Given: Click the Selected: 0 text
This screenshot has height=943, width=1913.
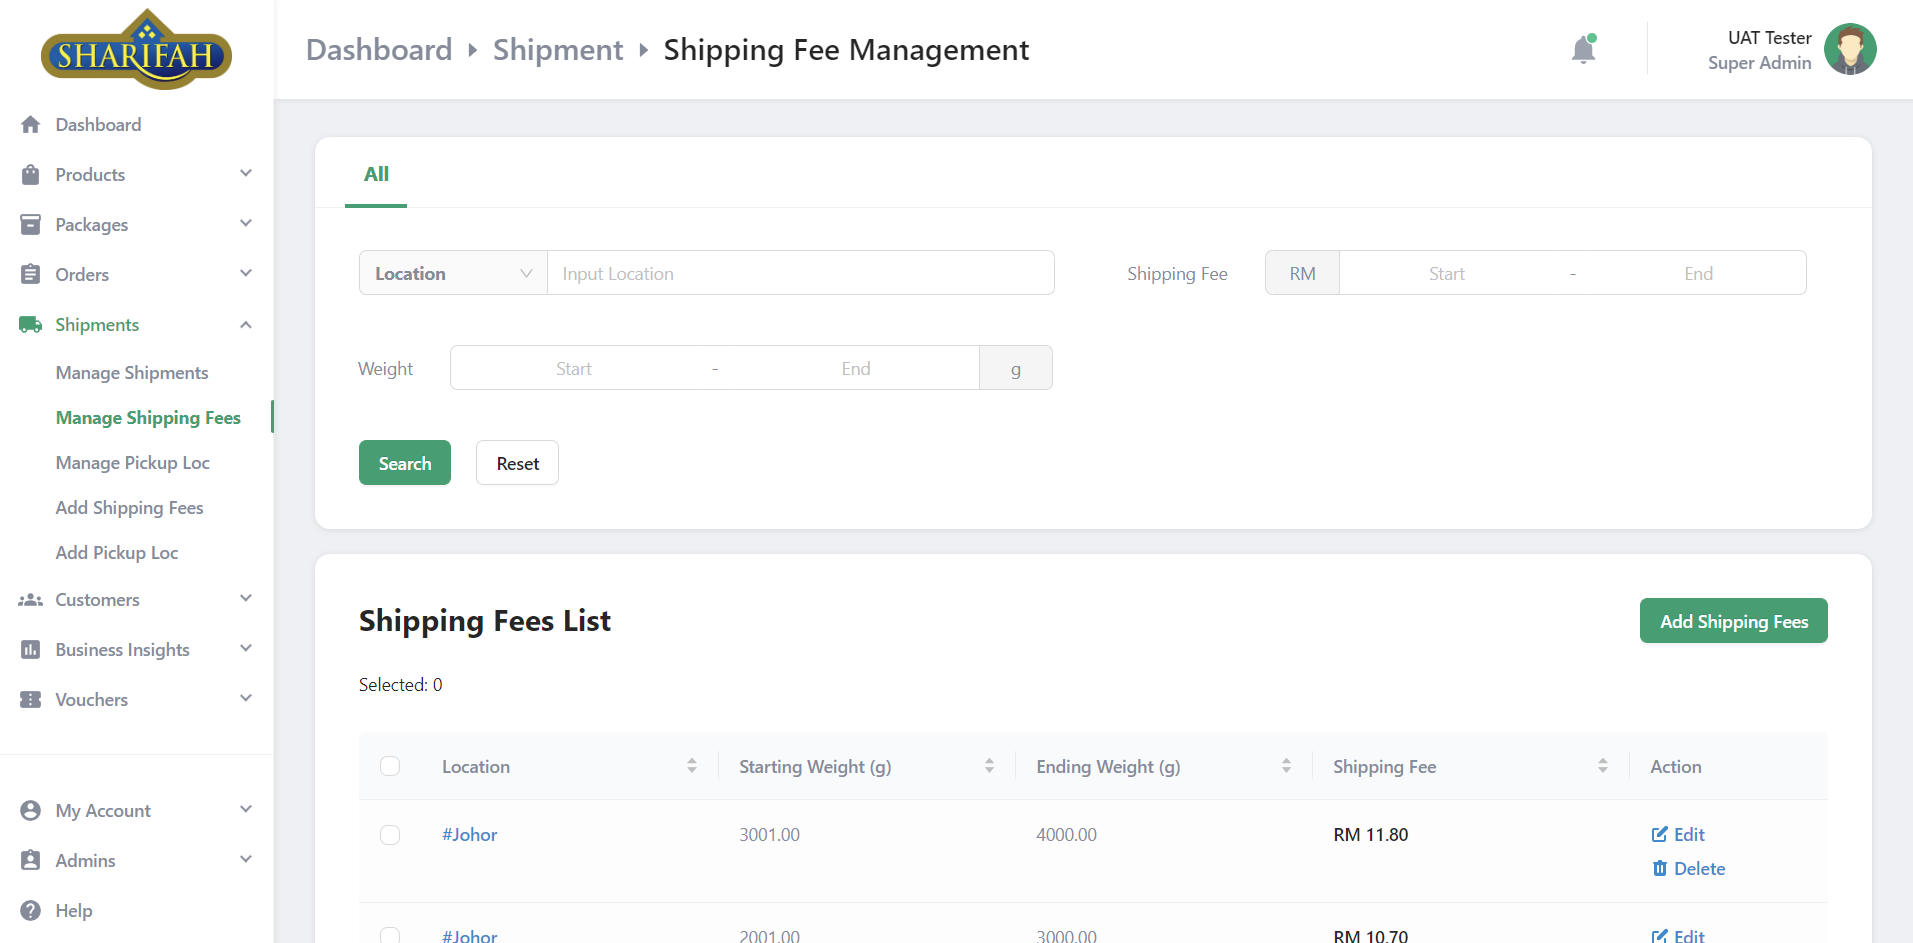Looking at the screenshot, I should (x=401, y=685).
